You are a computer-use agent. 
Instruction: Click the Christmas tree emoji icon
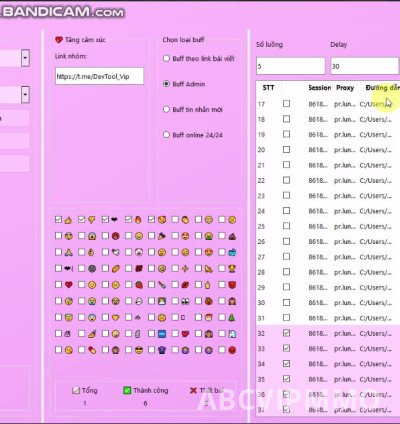pyautogui.click(x=232, y=317)
